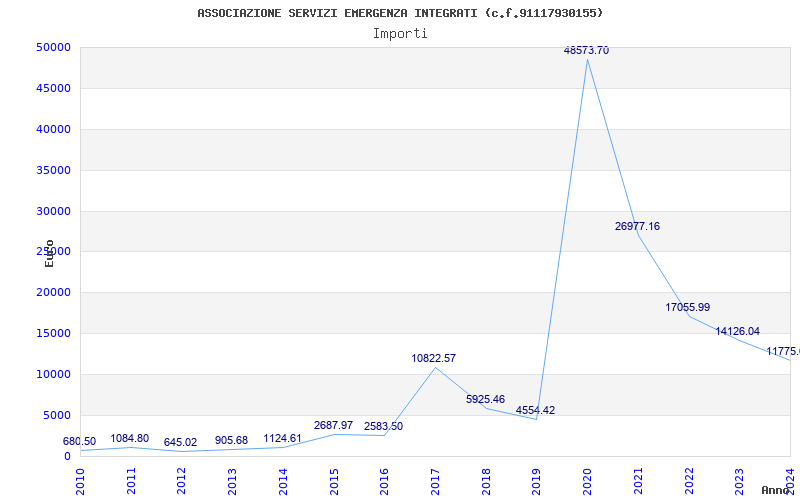Click the y-axis value 50000
Viewport: 800px width, 500px height.
pos(54,47)
